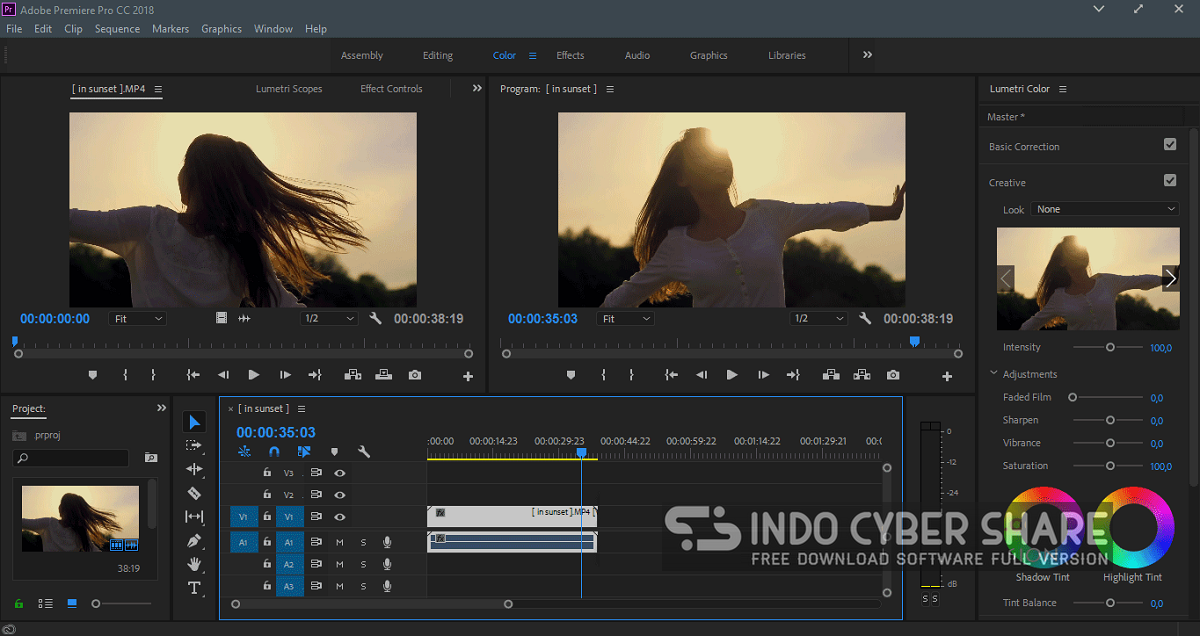The height and width of the screenshot is (636, 1200).
Task: Click the nest sequence icon in timeline
Action: coord(244,452)
